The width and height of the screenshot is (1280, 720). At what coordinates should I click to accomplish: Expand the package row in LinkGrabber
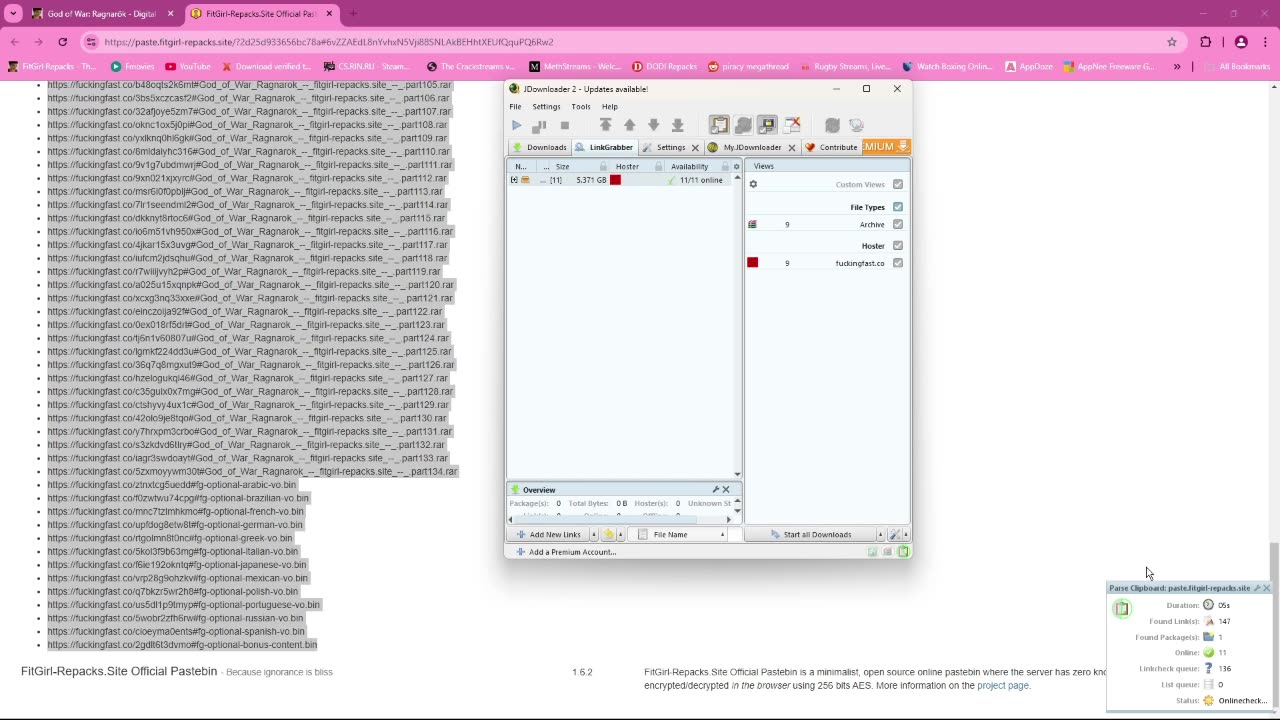pyautogui.click(x=514, y=180)
